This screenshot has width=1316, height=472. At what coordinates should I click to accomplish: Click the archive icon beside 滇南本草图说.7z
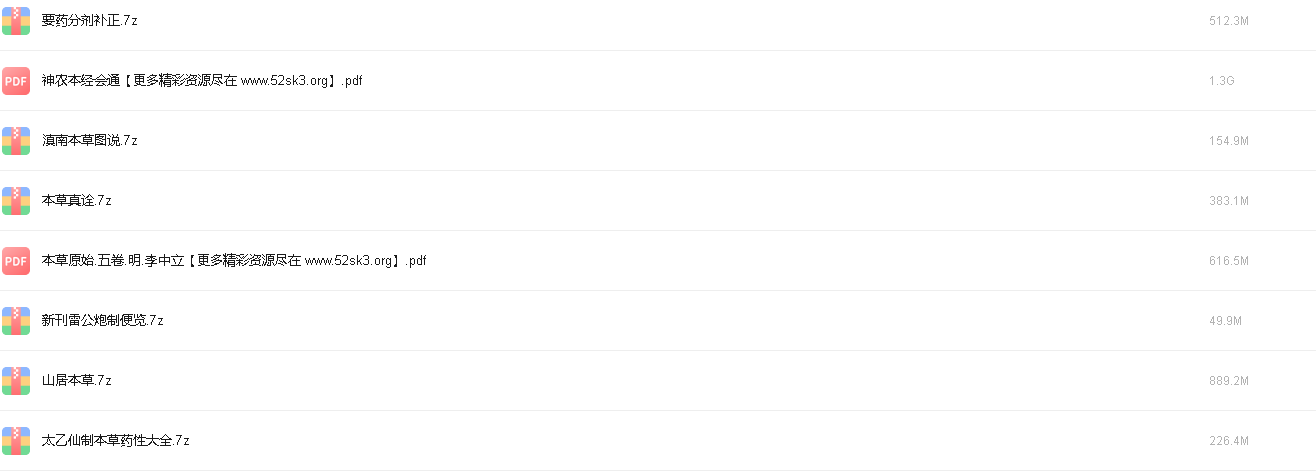16,141
